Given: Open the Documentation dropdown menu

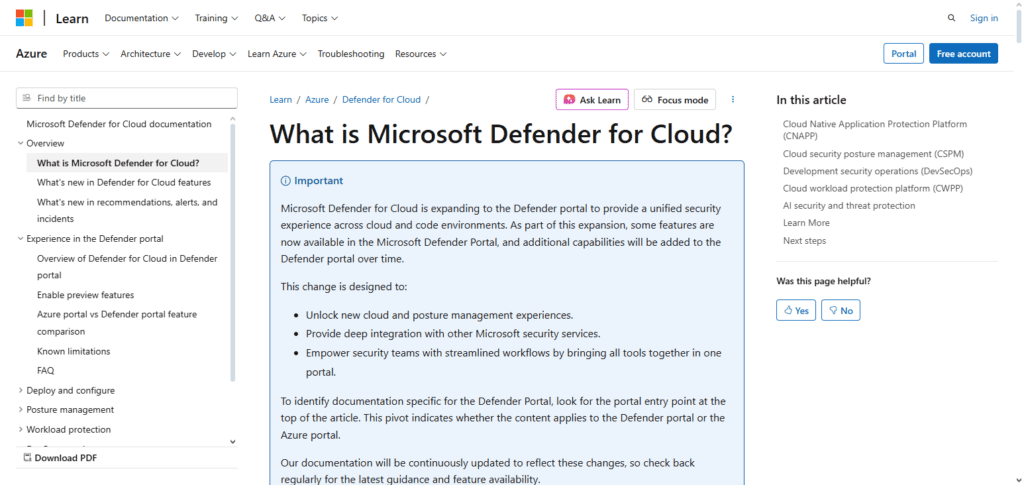Looking at the screenshot, I should point(142,18).
